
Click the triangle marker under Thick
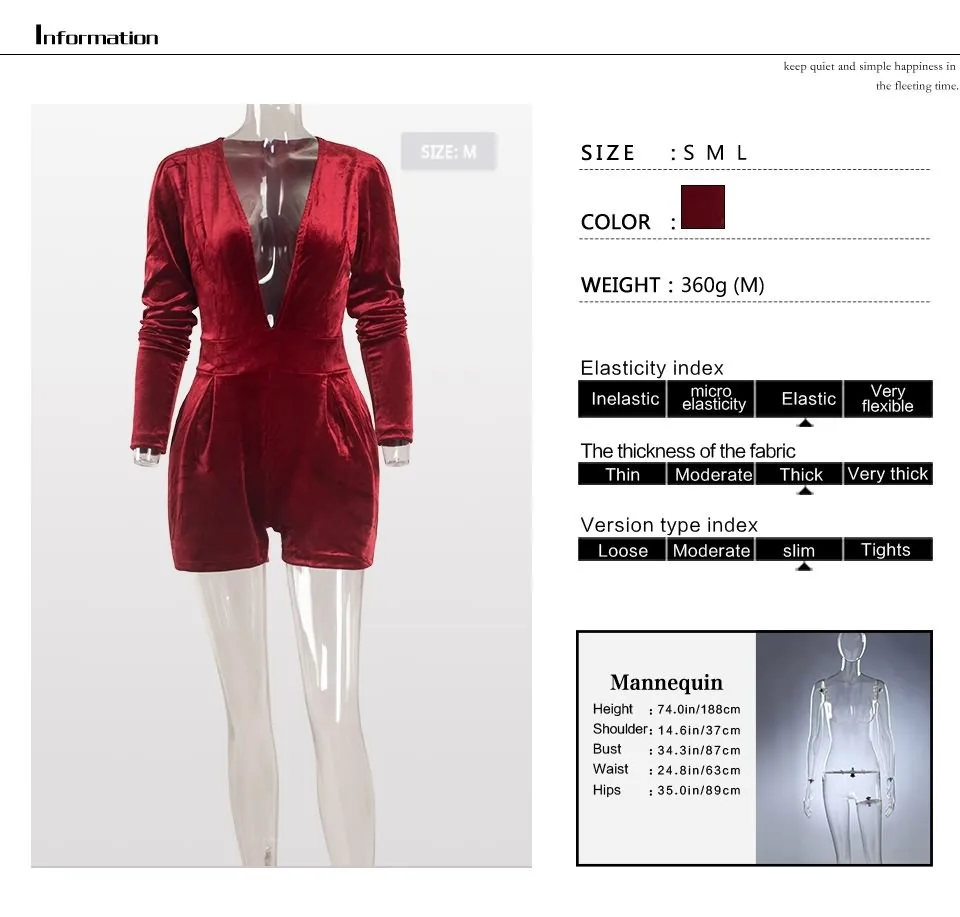click(x=805, y=491)
